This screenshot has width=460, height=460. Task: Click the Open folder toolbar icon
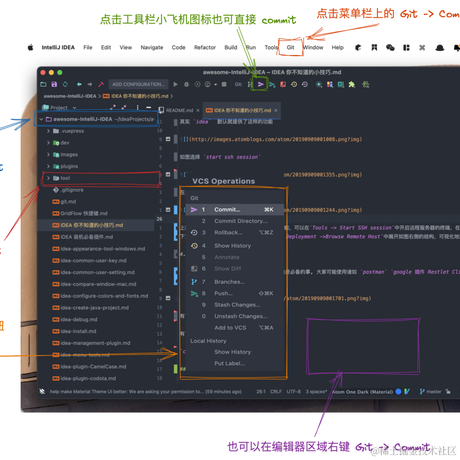43,84
